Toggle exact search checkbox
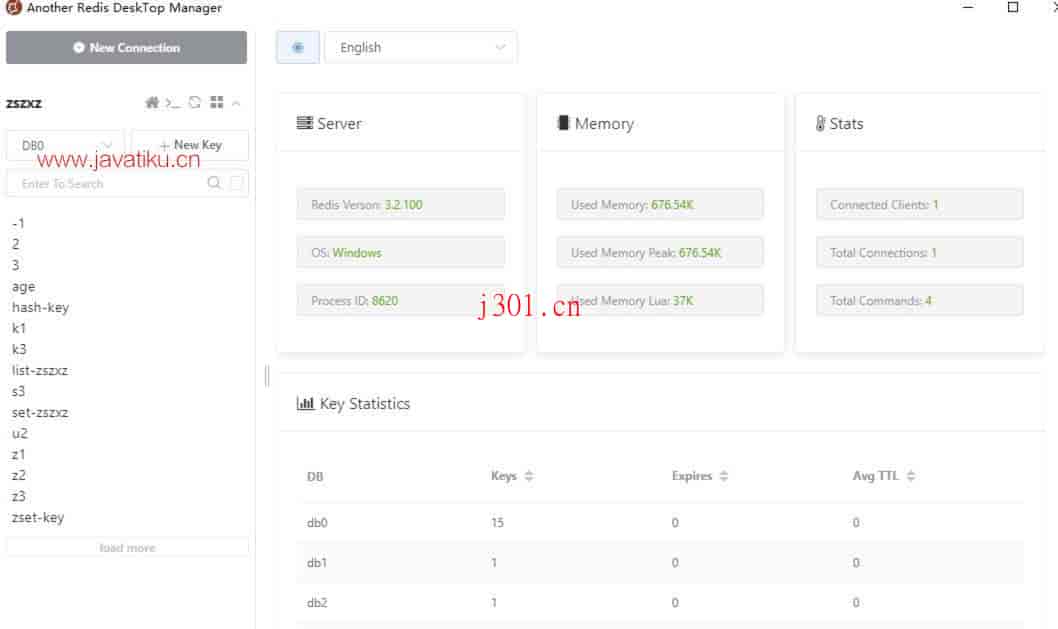 click(x=237, y=183)
